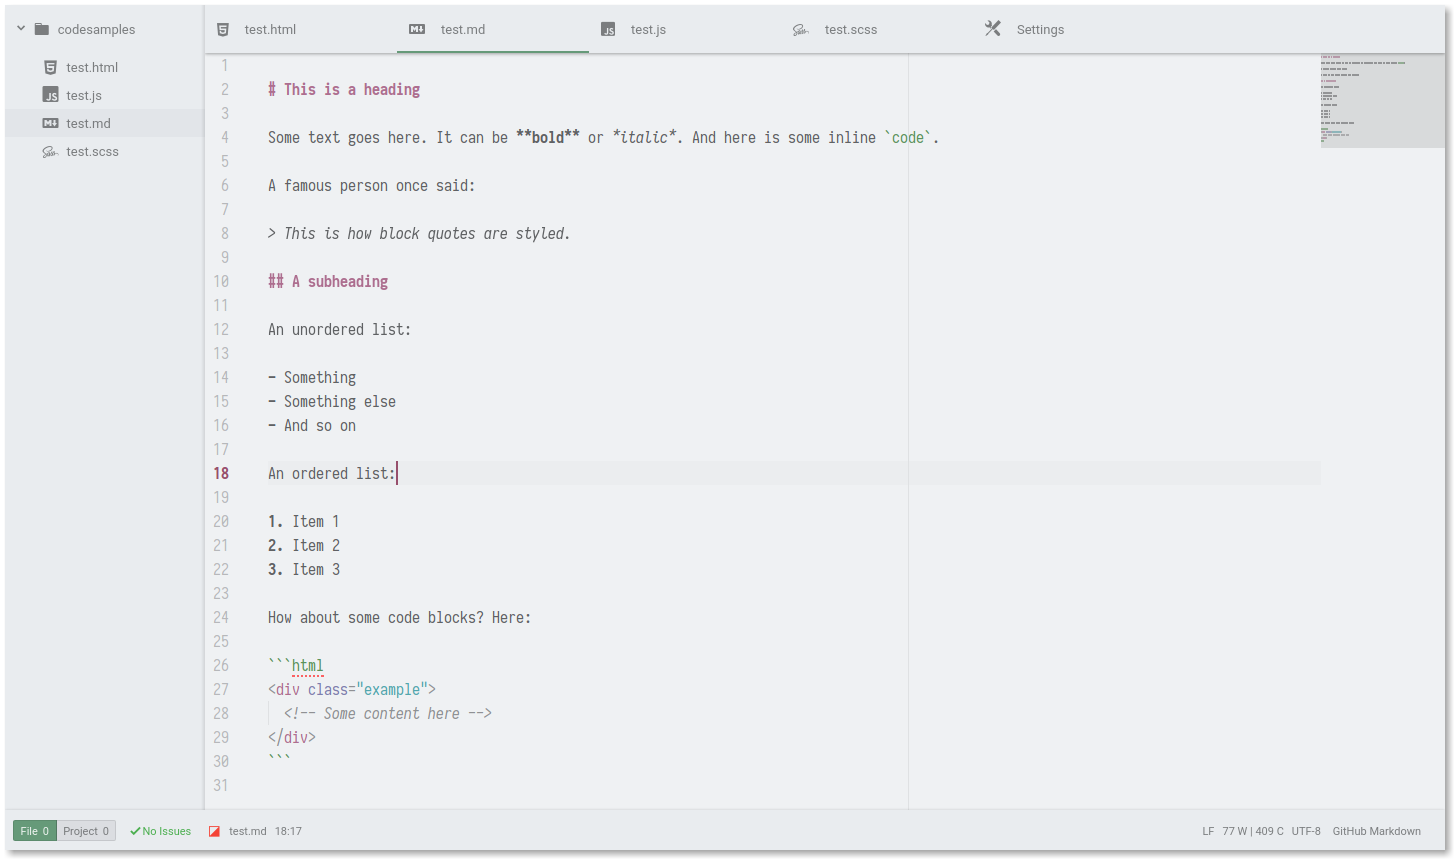Switch to the test.scss tab
Image resolution: width=1454 pixels, height=859 pixels.
point(877,30)
